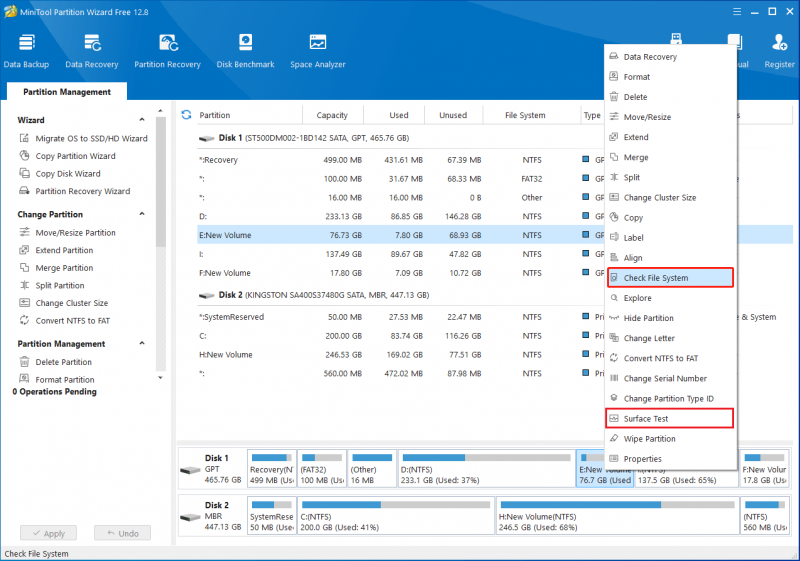800x561 pixels.
Task: Choose Surface Test from context menu
Action: (670, 419)
